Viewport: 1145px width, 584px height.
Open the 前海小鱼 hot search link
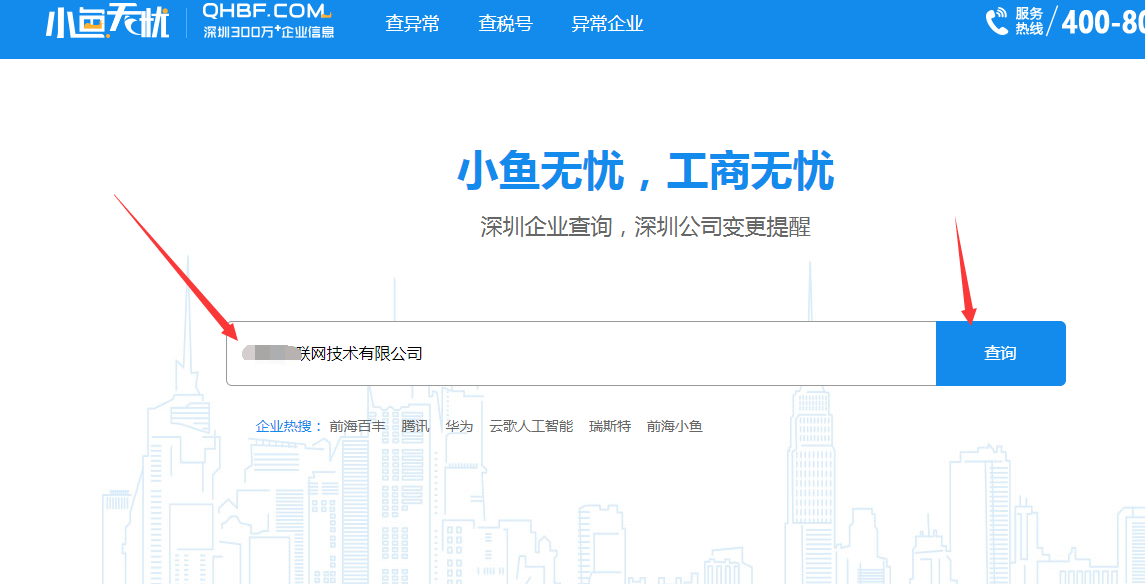click(674, 426)
